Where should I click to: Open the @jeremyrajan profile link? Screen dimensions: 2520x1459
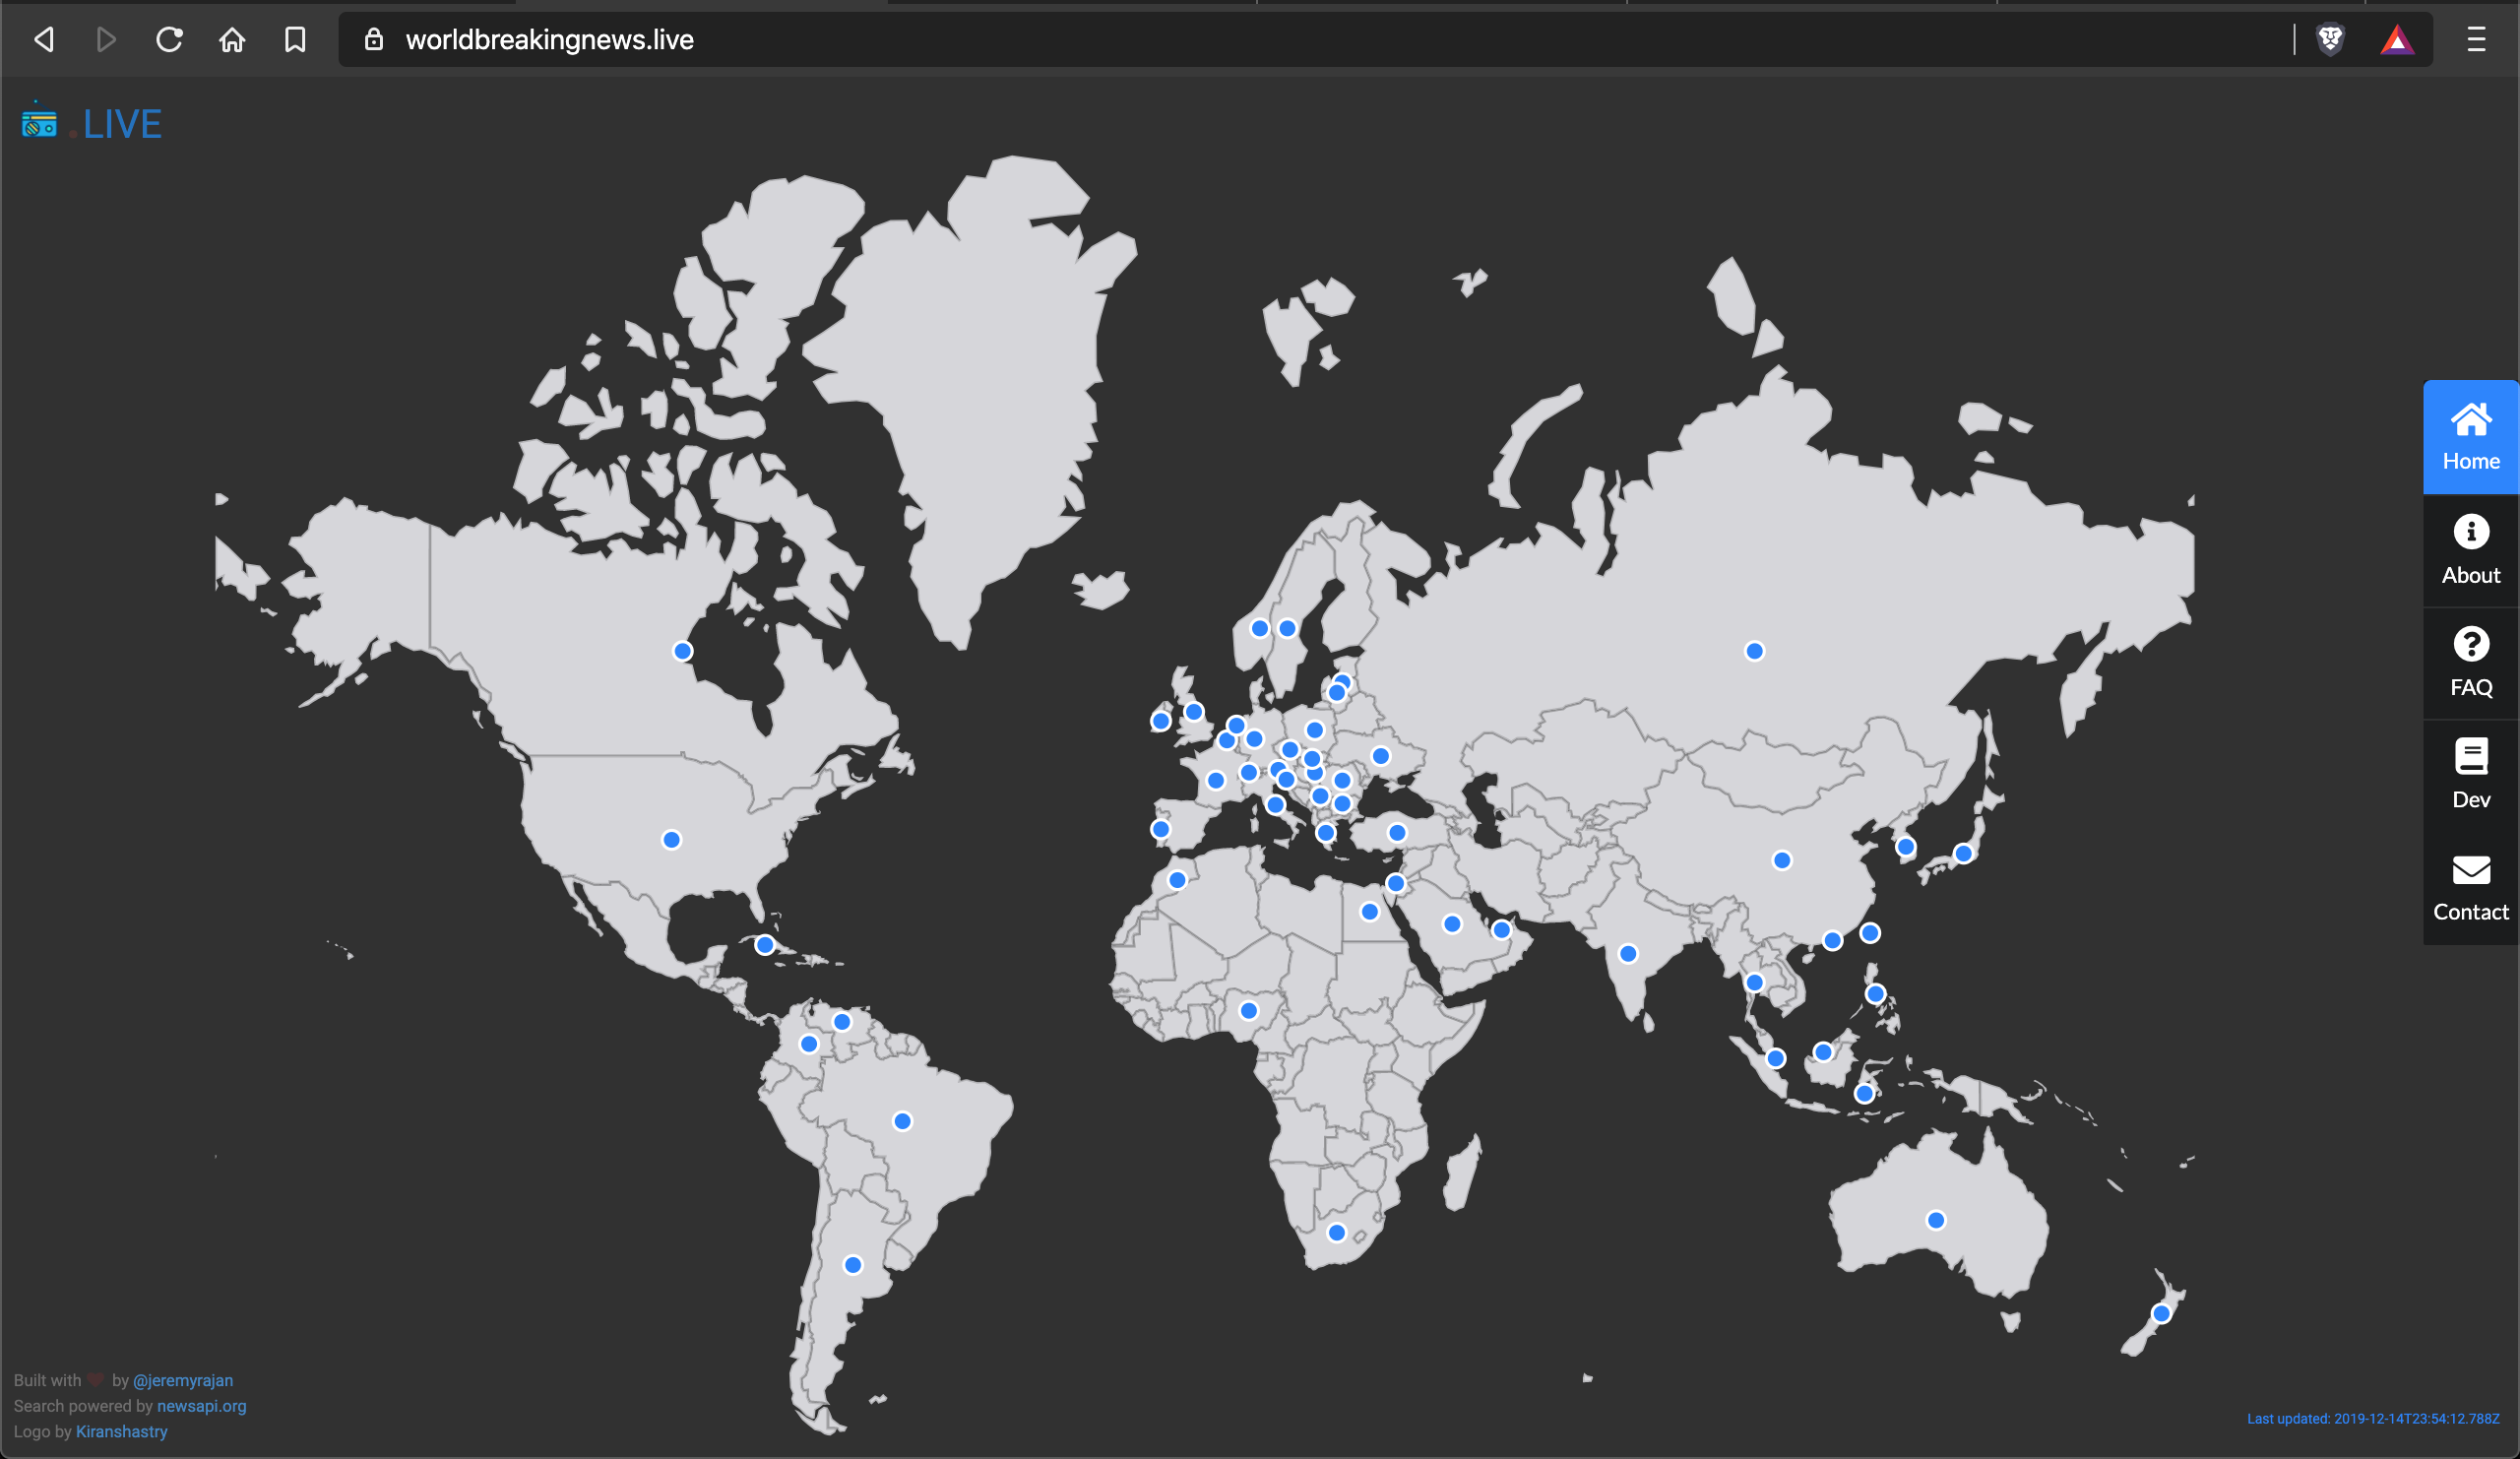[184, 1379]
